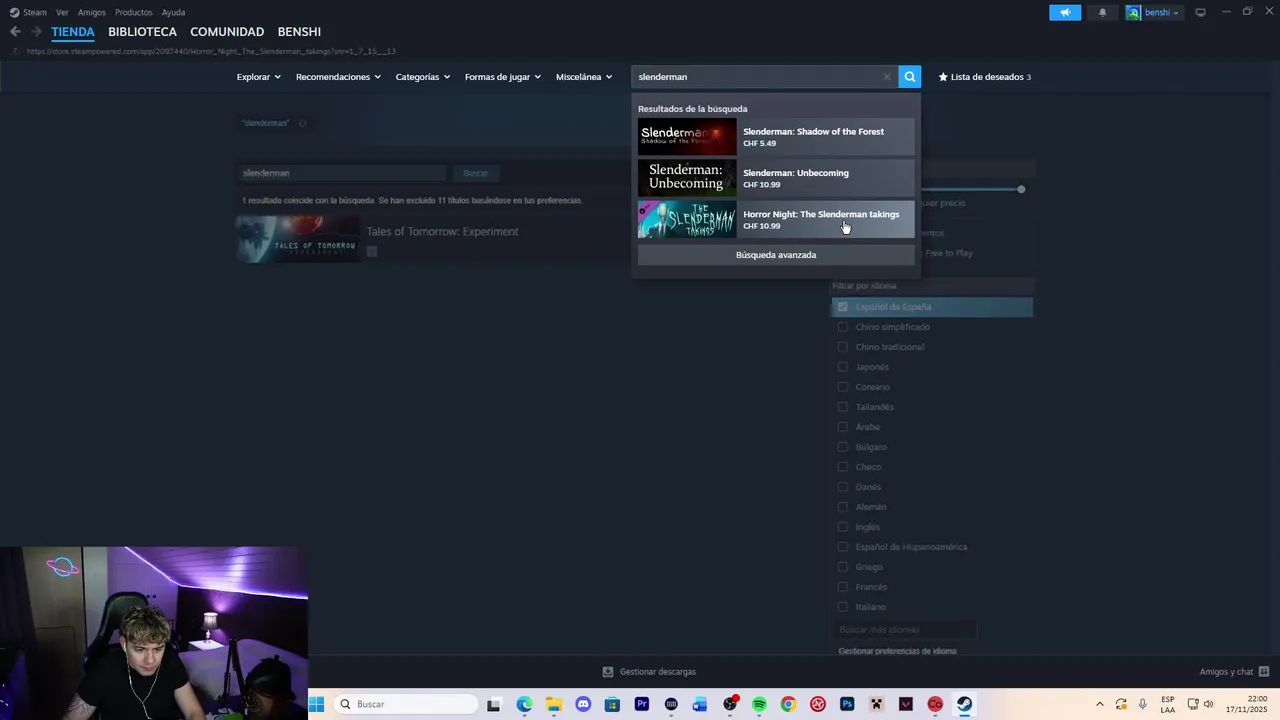Viewport: 1280px width, 720px height.
Task: Select Slenderman: Unbecoming search result
Action: click(x=776, y=178)
